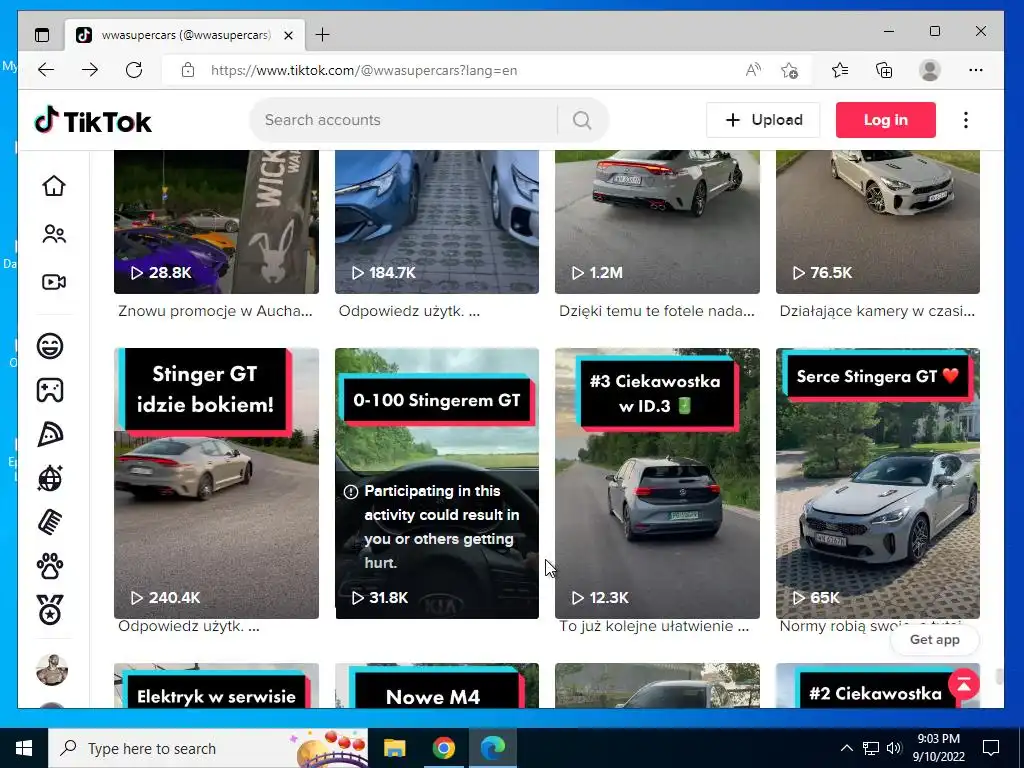
Task: Open a new browser tab with plus
Action: (x=323, y=35)
